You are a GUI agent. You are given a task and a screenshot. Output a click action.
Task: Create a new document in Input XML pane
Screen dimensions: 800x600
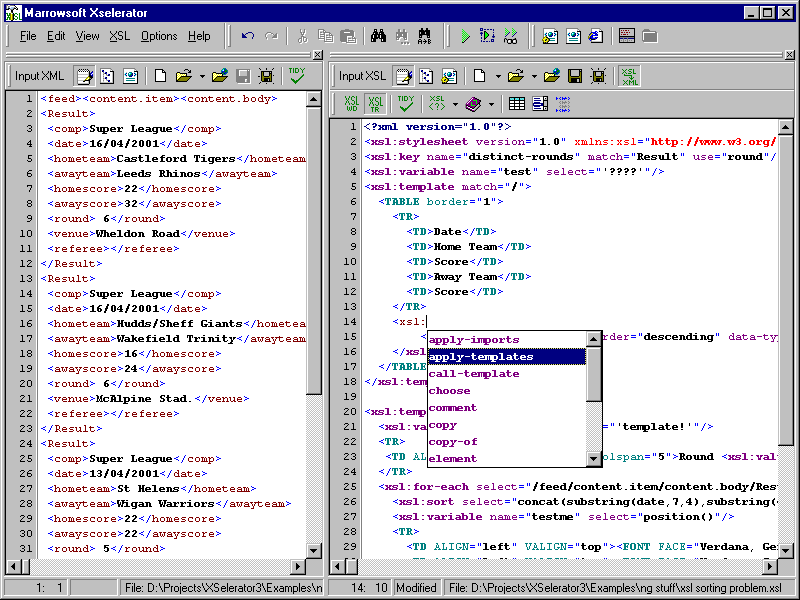tap(160, 77)
